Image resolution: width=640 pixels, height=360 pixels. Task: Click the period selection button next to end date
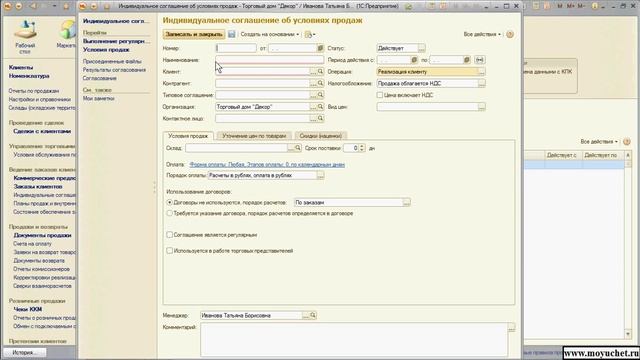click(480, 60)
